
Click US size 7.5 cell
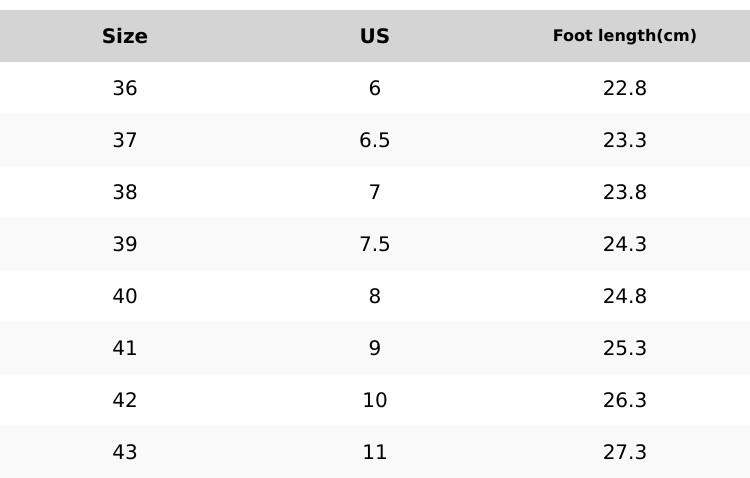click(375, 245)
